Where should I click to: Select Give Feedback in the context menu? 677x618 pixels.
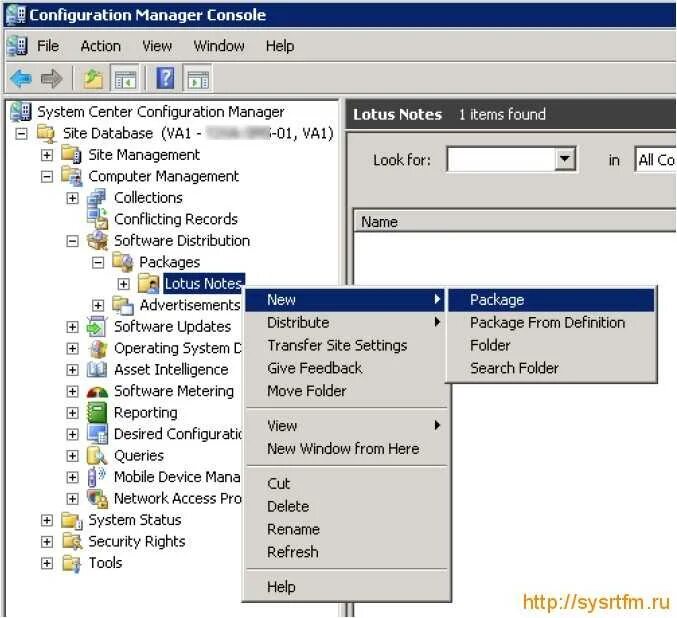click(x=345, y=368)
